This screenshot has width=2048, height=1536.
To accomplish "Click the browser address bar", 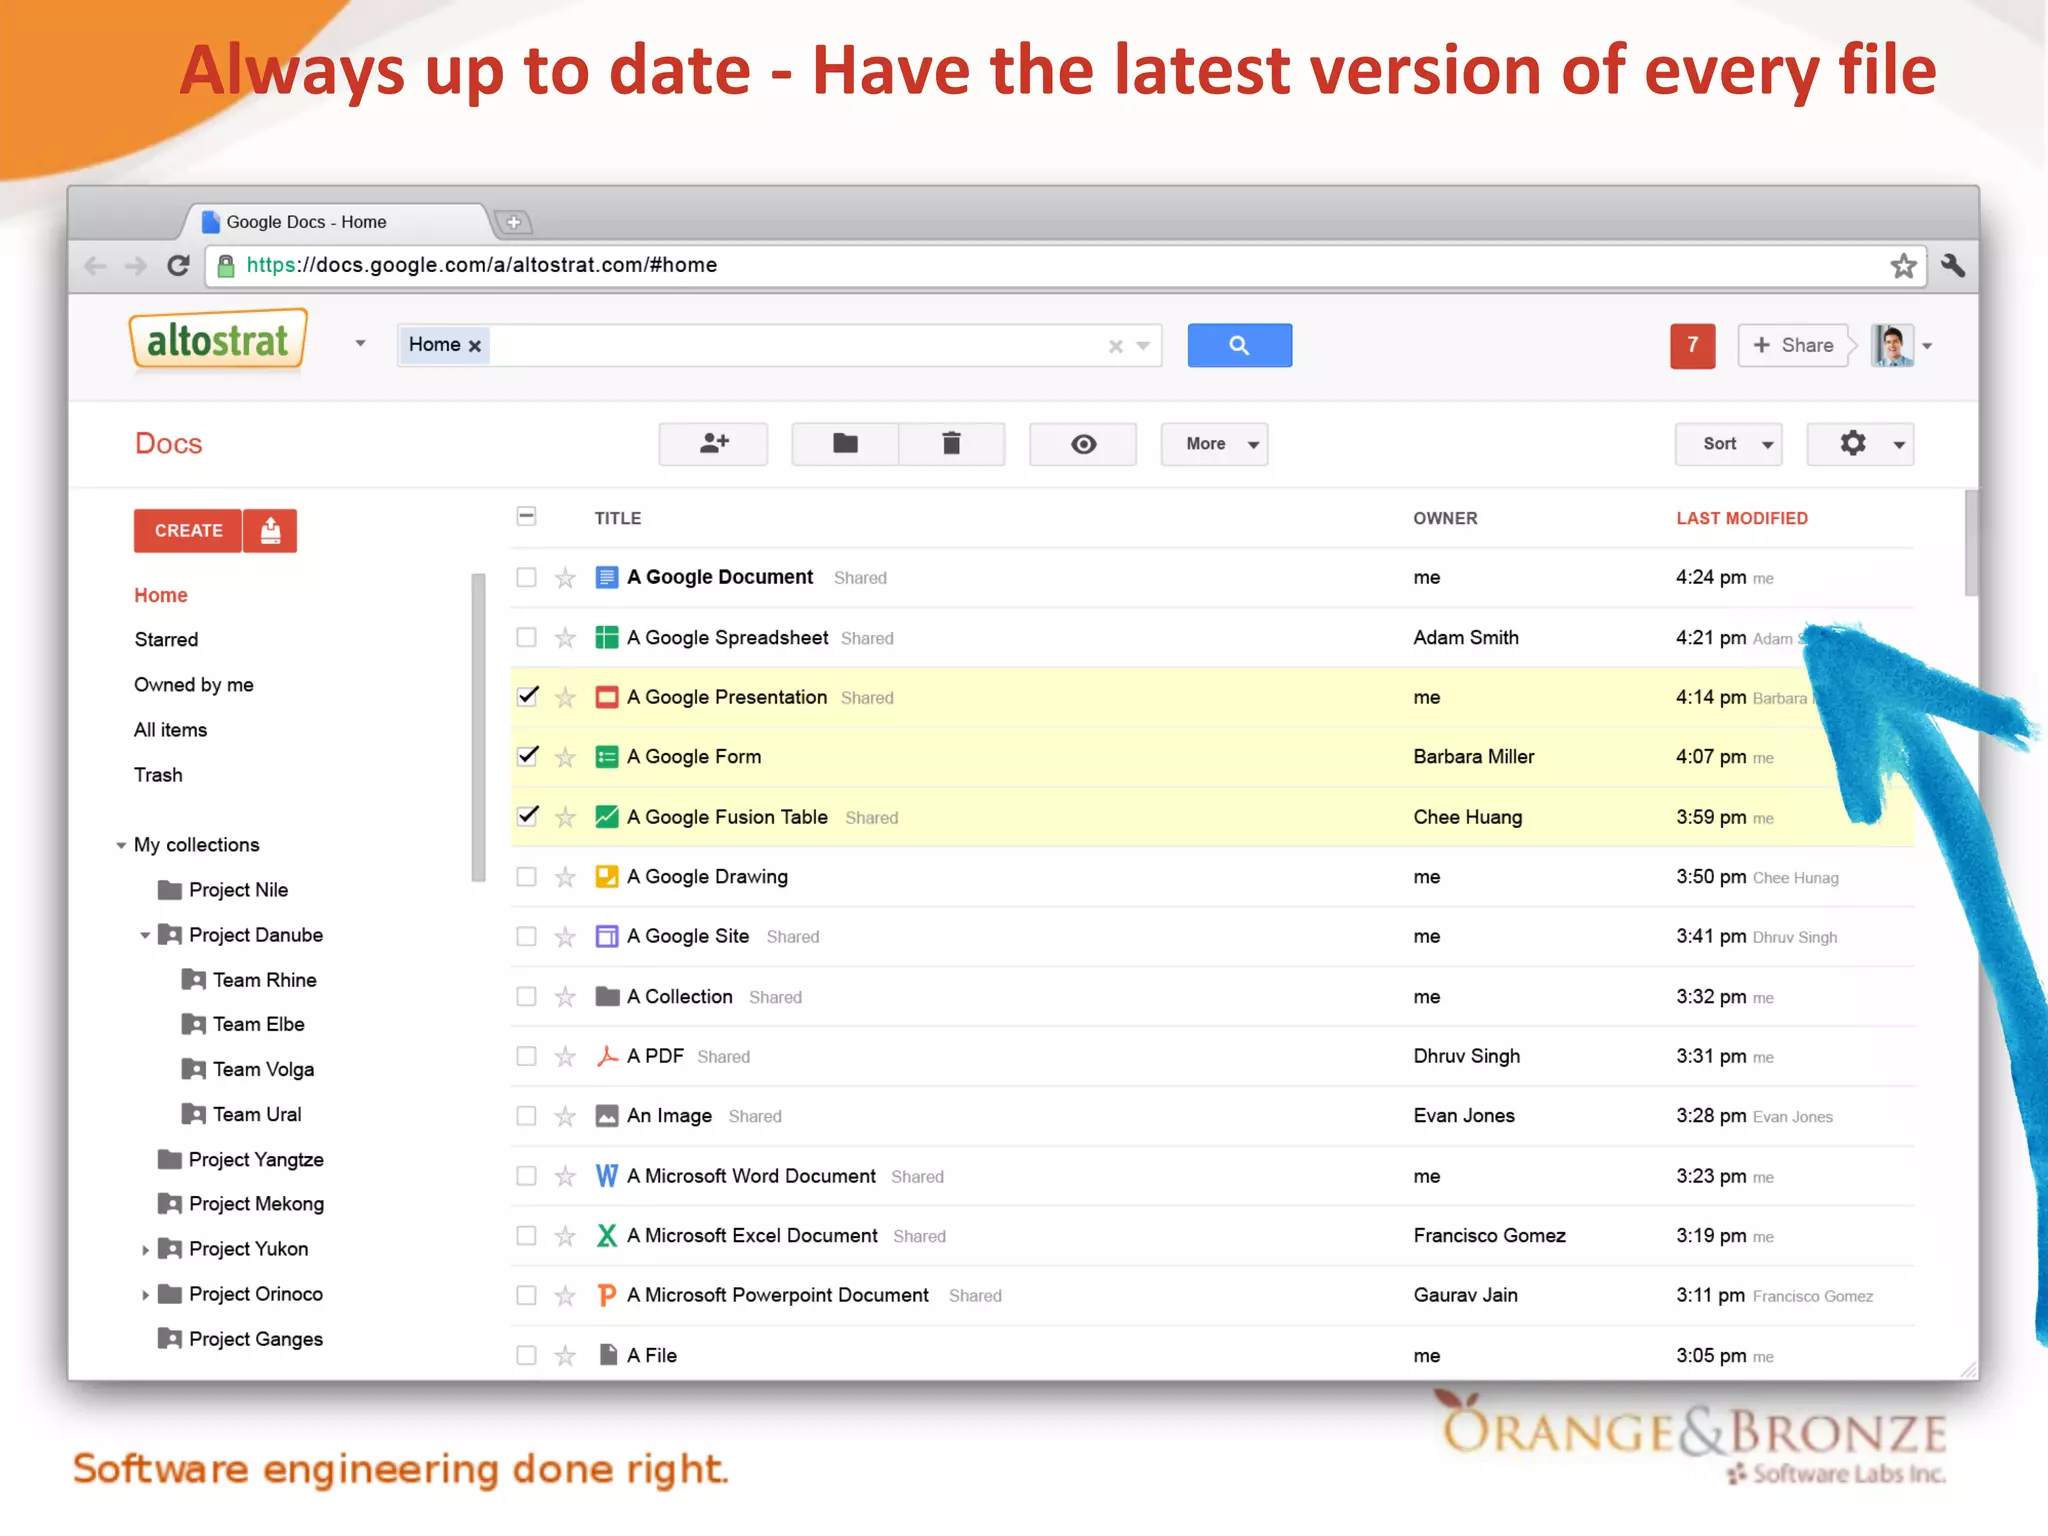I will click(1065, 266).
